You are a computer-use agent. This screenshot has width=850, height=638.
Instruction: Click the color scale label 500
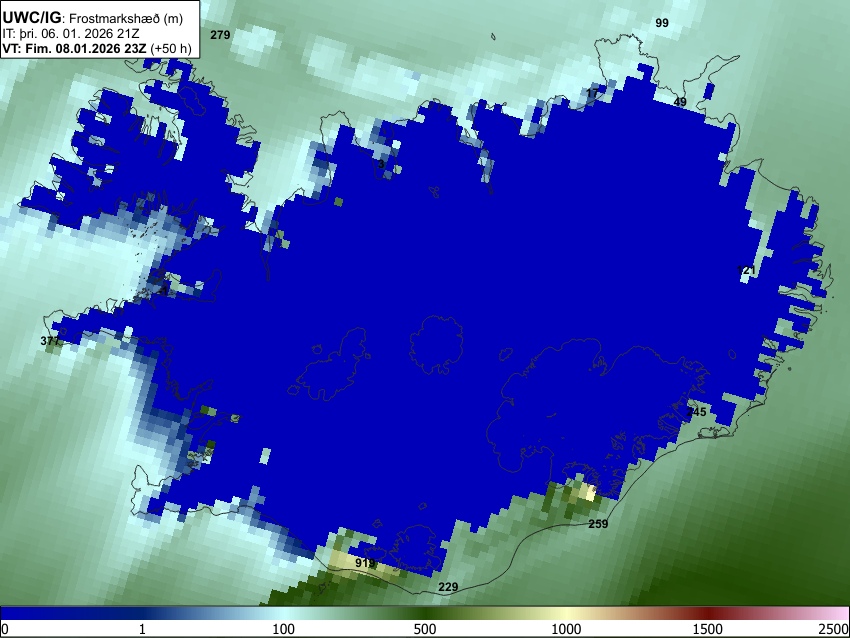pyautogui.click(x=425, y=629)
